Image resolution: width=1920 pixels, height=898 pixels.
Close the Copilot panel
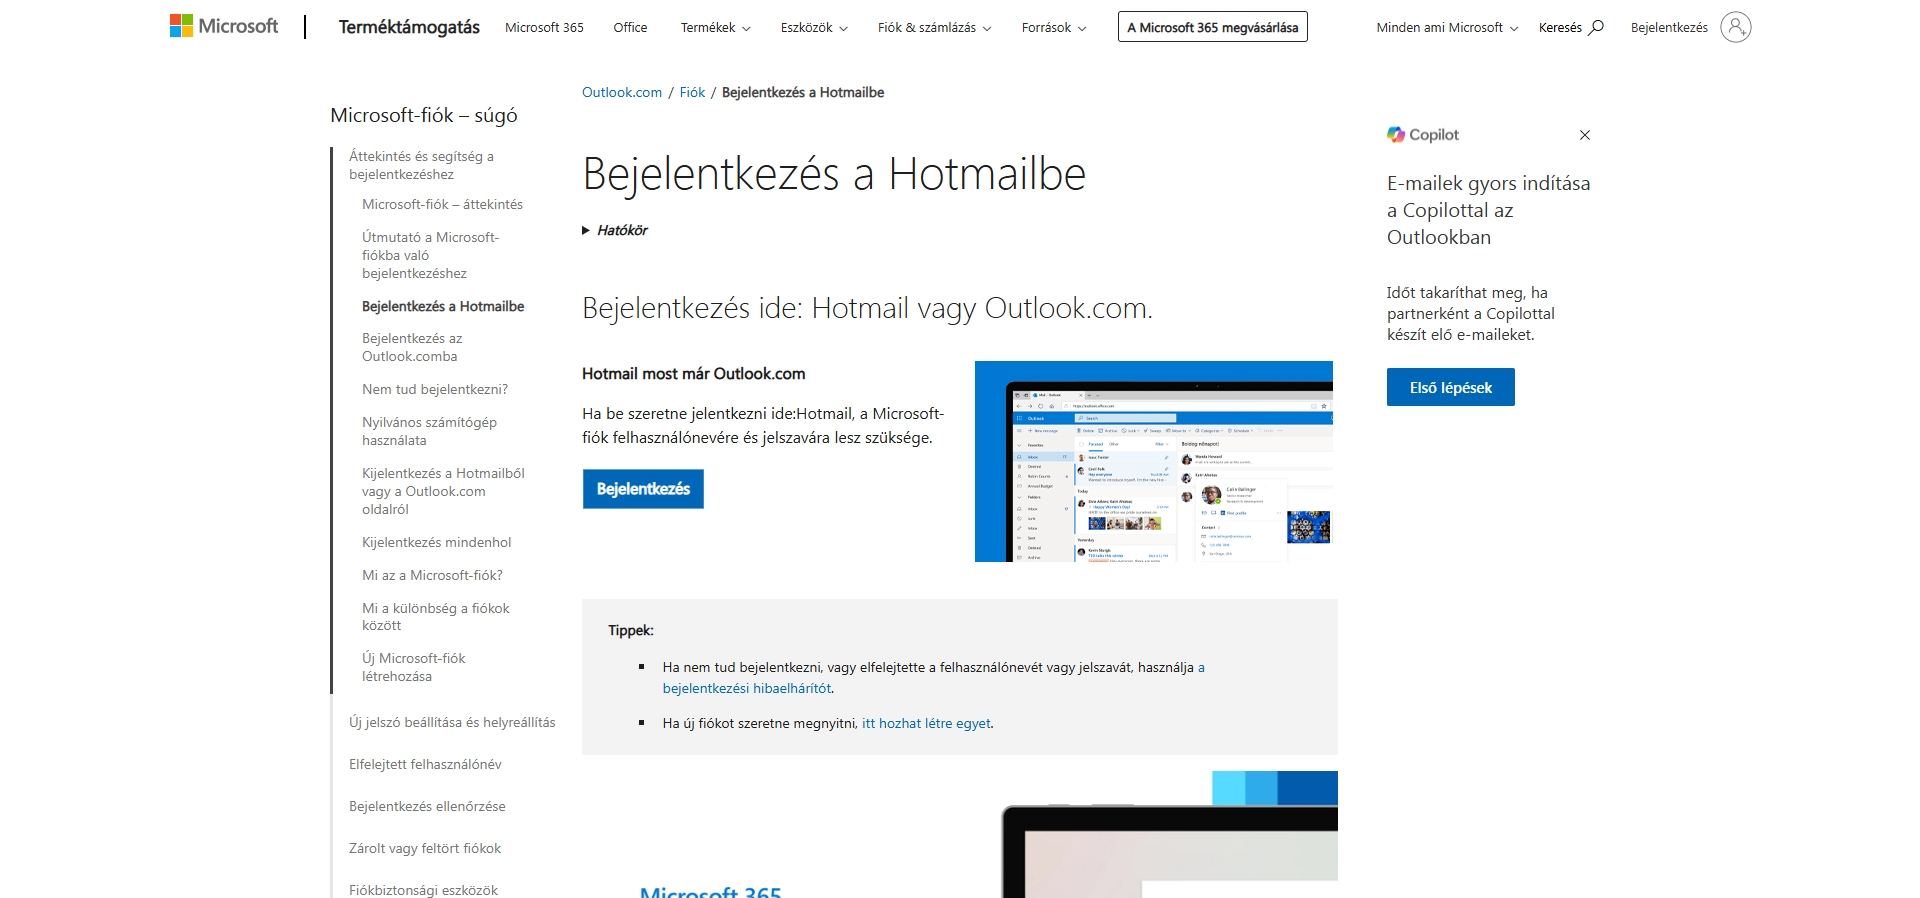(1585, 135)
